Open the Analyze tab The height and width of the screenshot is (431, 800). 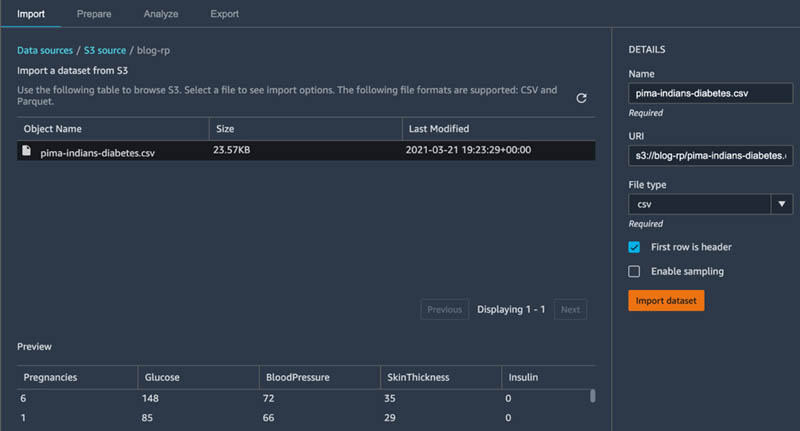[x=161, y=14]
